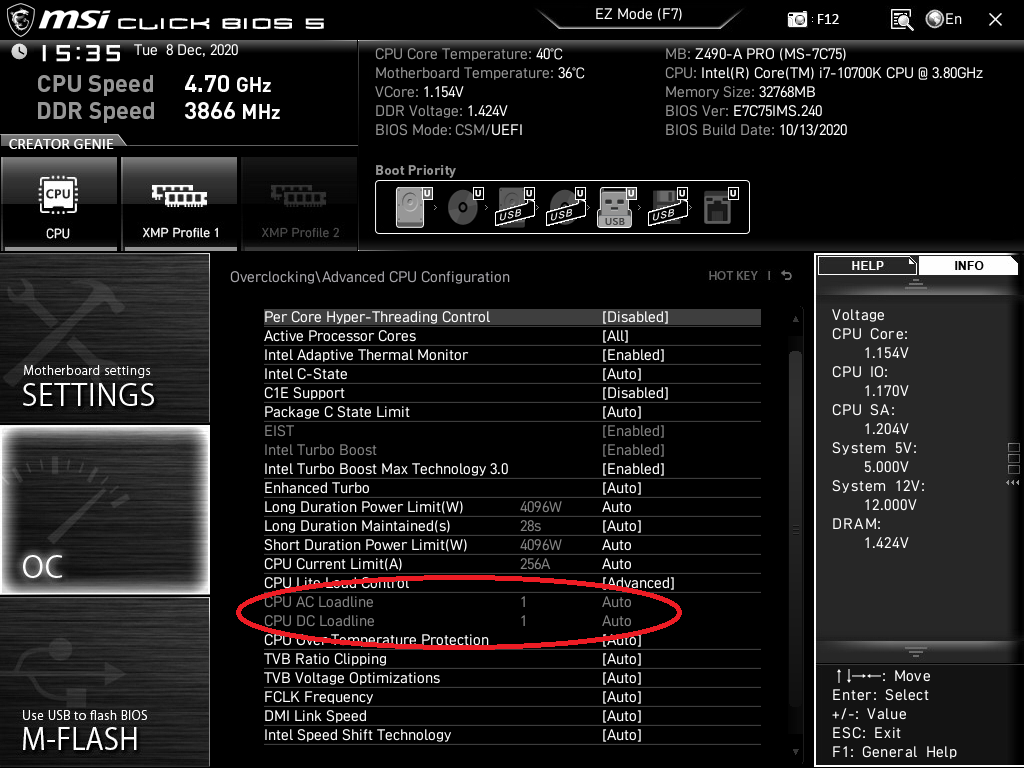Select the CPU AC Loadline row
This screenshot has width=1024, height=768.
[x=512, y=601]
